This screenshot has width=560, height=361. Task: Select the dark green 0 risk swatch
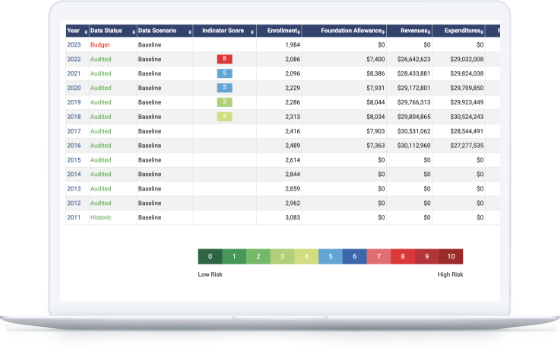tap(210, 256)
